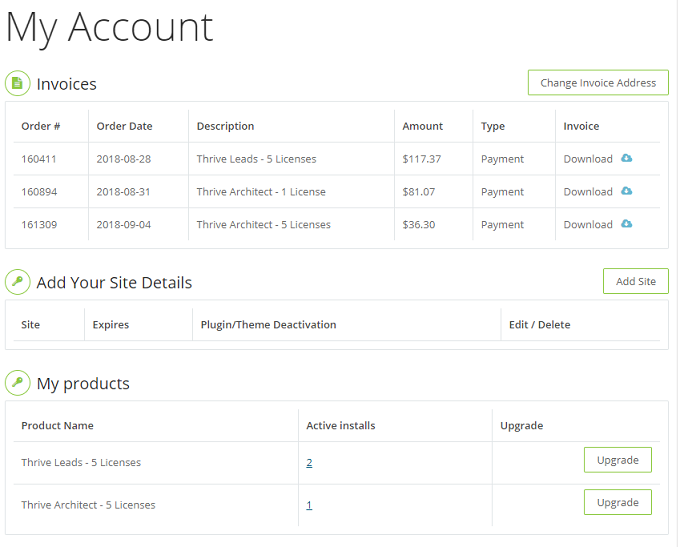Screen dimensions: 680x547
Task: Click invoice description Thrive Leads - 5 Licenses
Action: tap(256, 159)
